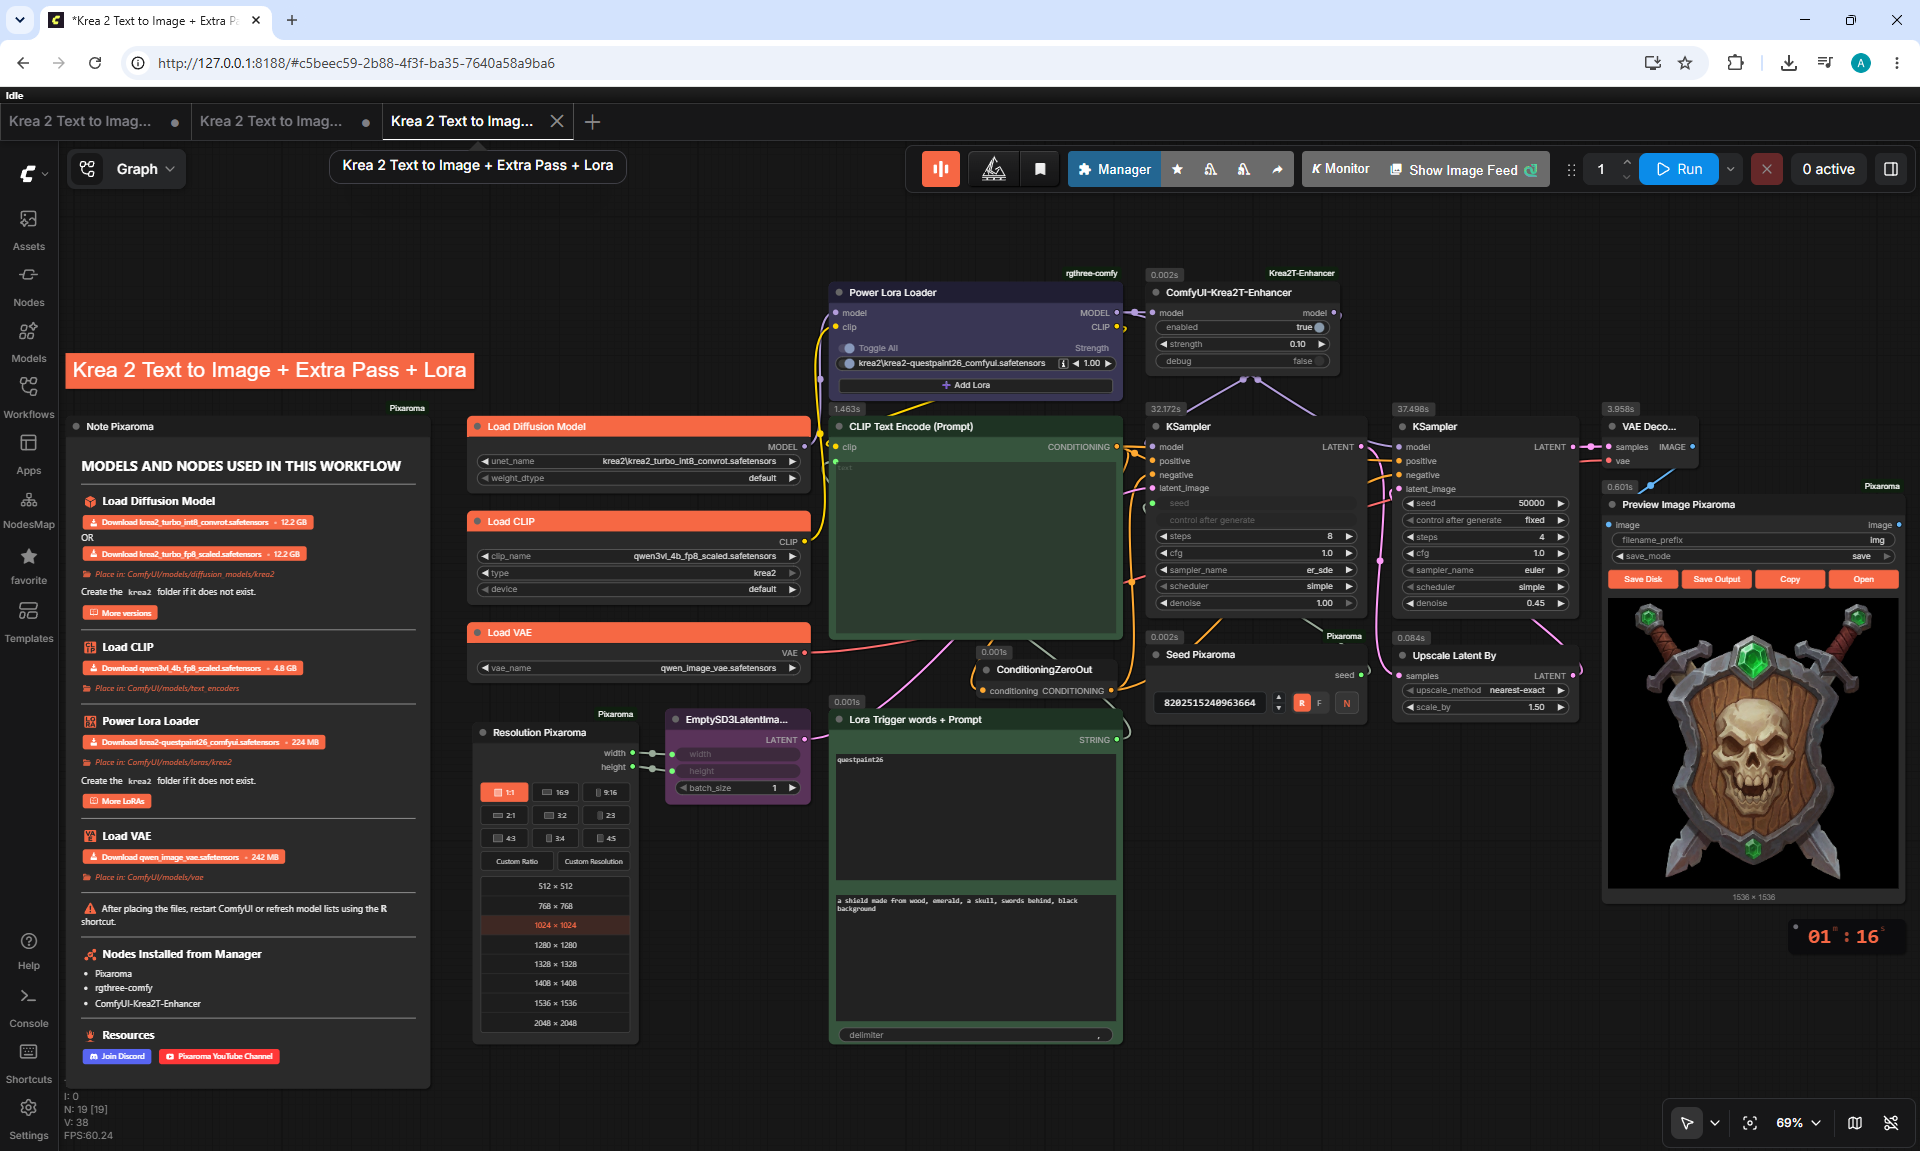Open the Templates sidebar panel
This screenshot has width=1920, height=1151.
pos(29,622)
